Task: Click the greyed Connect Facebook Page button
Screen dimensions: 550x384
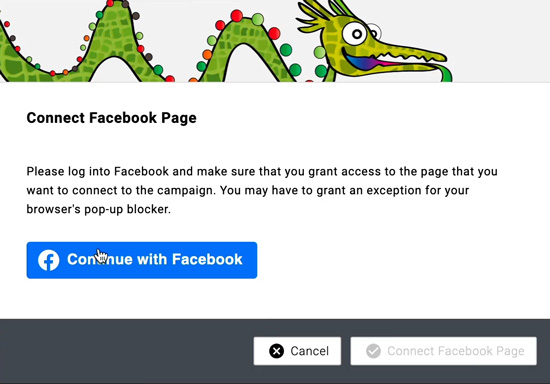Action: tap(443, 351)
